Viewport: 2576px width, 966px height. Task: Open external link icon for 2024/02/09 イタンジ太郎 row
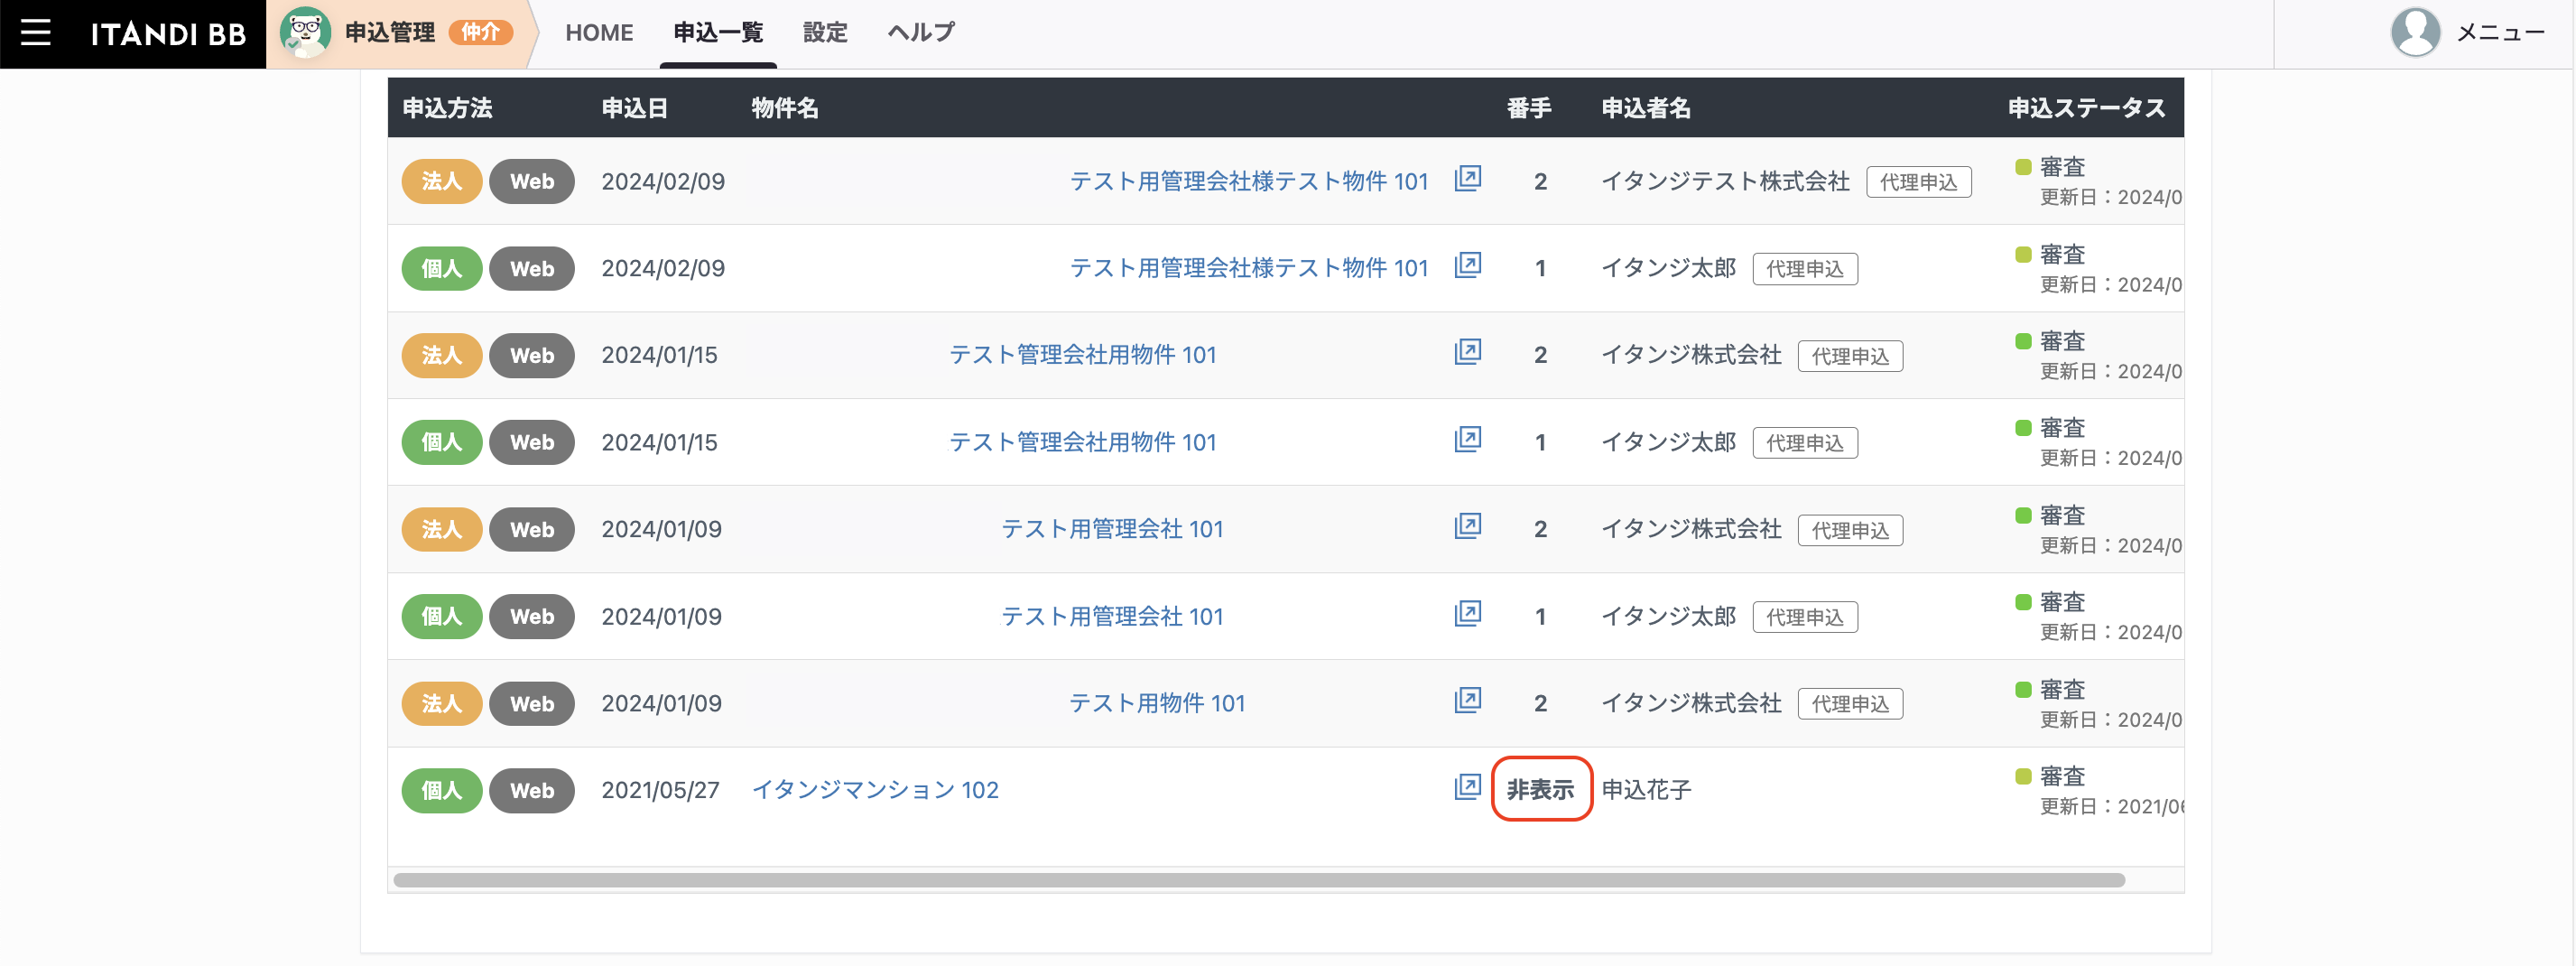[x=1467, y=266]
